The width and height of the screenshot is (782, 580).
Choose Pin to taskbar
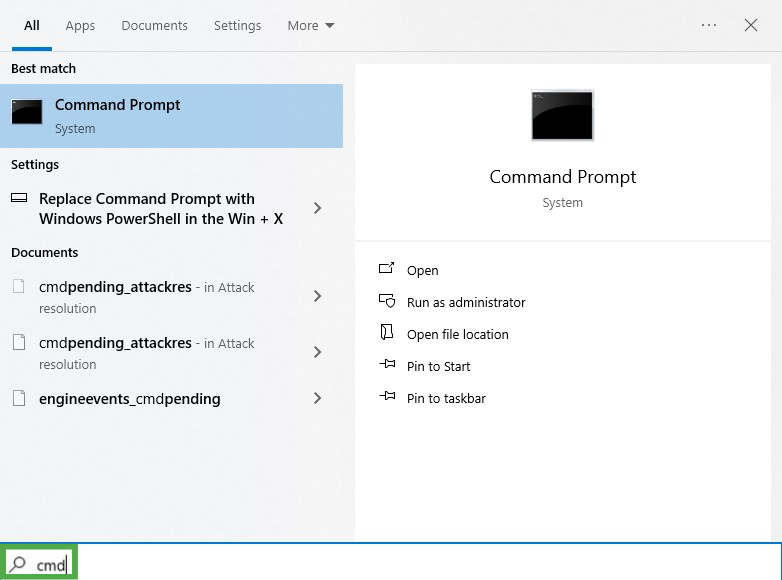point(446,398)
